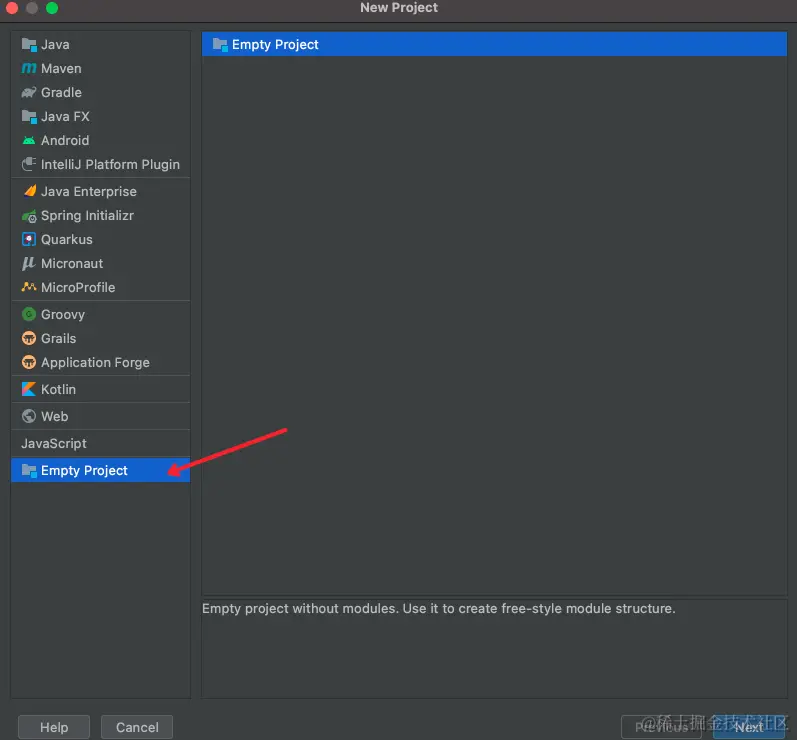
Task: Select 'Web' label in list
Action: coord(54,416)
